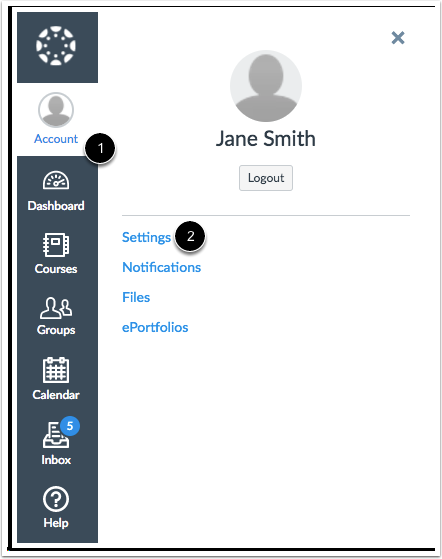Open the Courses notebook icon
The height and width of the screenshot is (559, 442).
point(56,245)
